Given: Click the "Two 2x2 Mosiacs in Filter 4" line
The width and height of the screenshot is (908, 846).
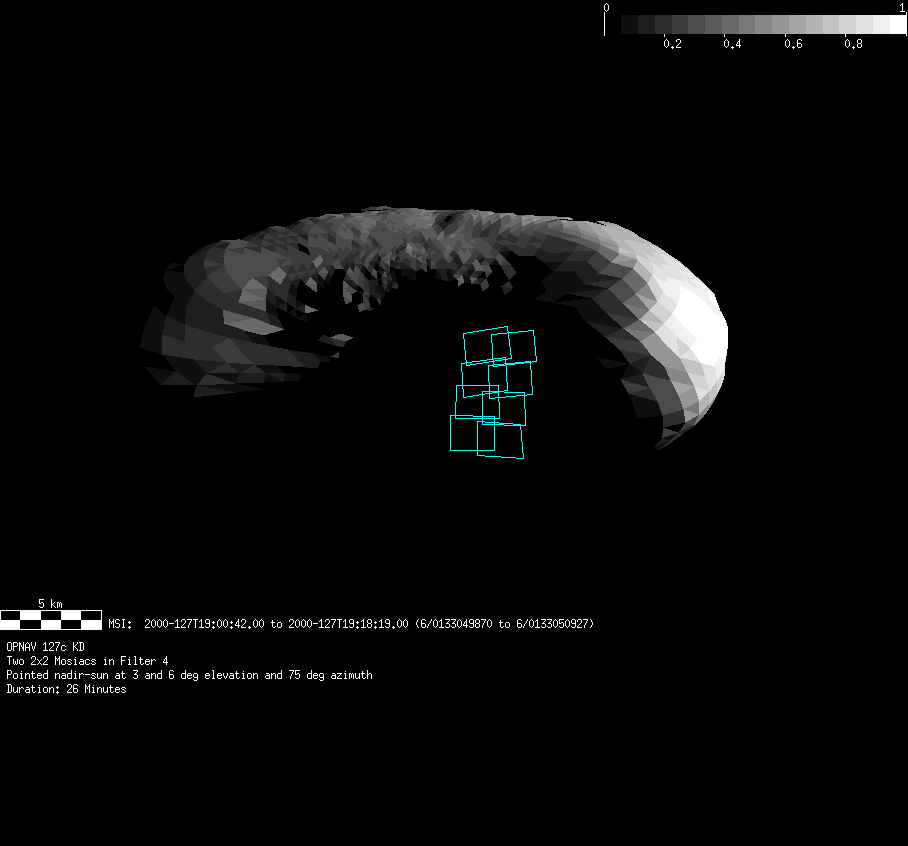Looking at the screenshot, I should pyautogui.click(x=87, y=661).
